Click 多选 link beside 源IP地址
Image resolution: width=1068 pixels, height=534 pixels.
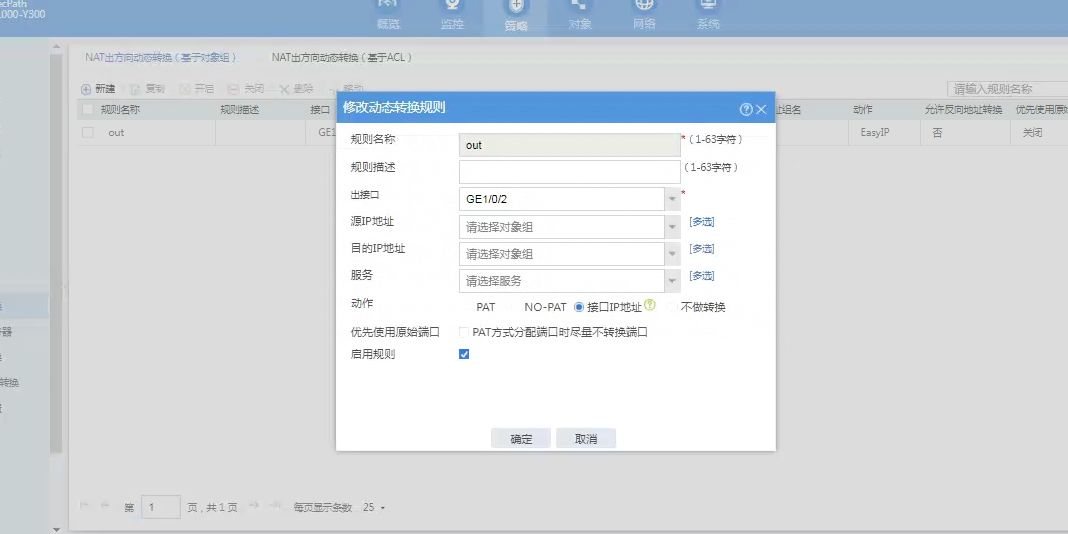point(702,221)
